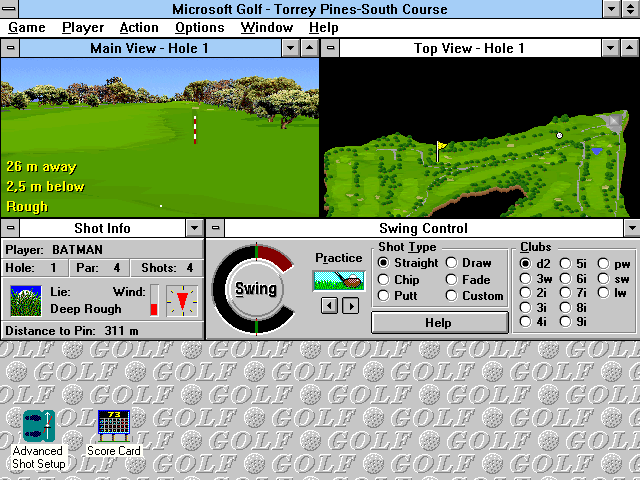Choose the 7i club
This screenshot has width=640, height=480.
573,293
